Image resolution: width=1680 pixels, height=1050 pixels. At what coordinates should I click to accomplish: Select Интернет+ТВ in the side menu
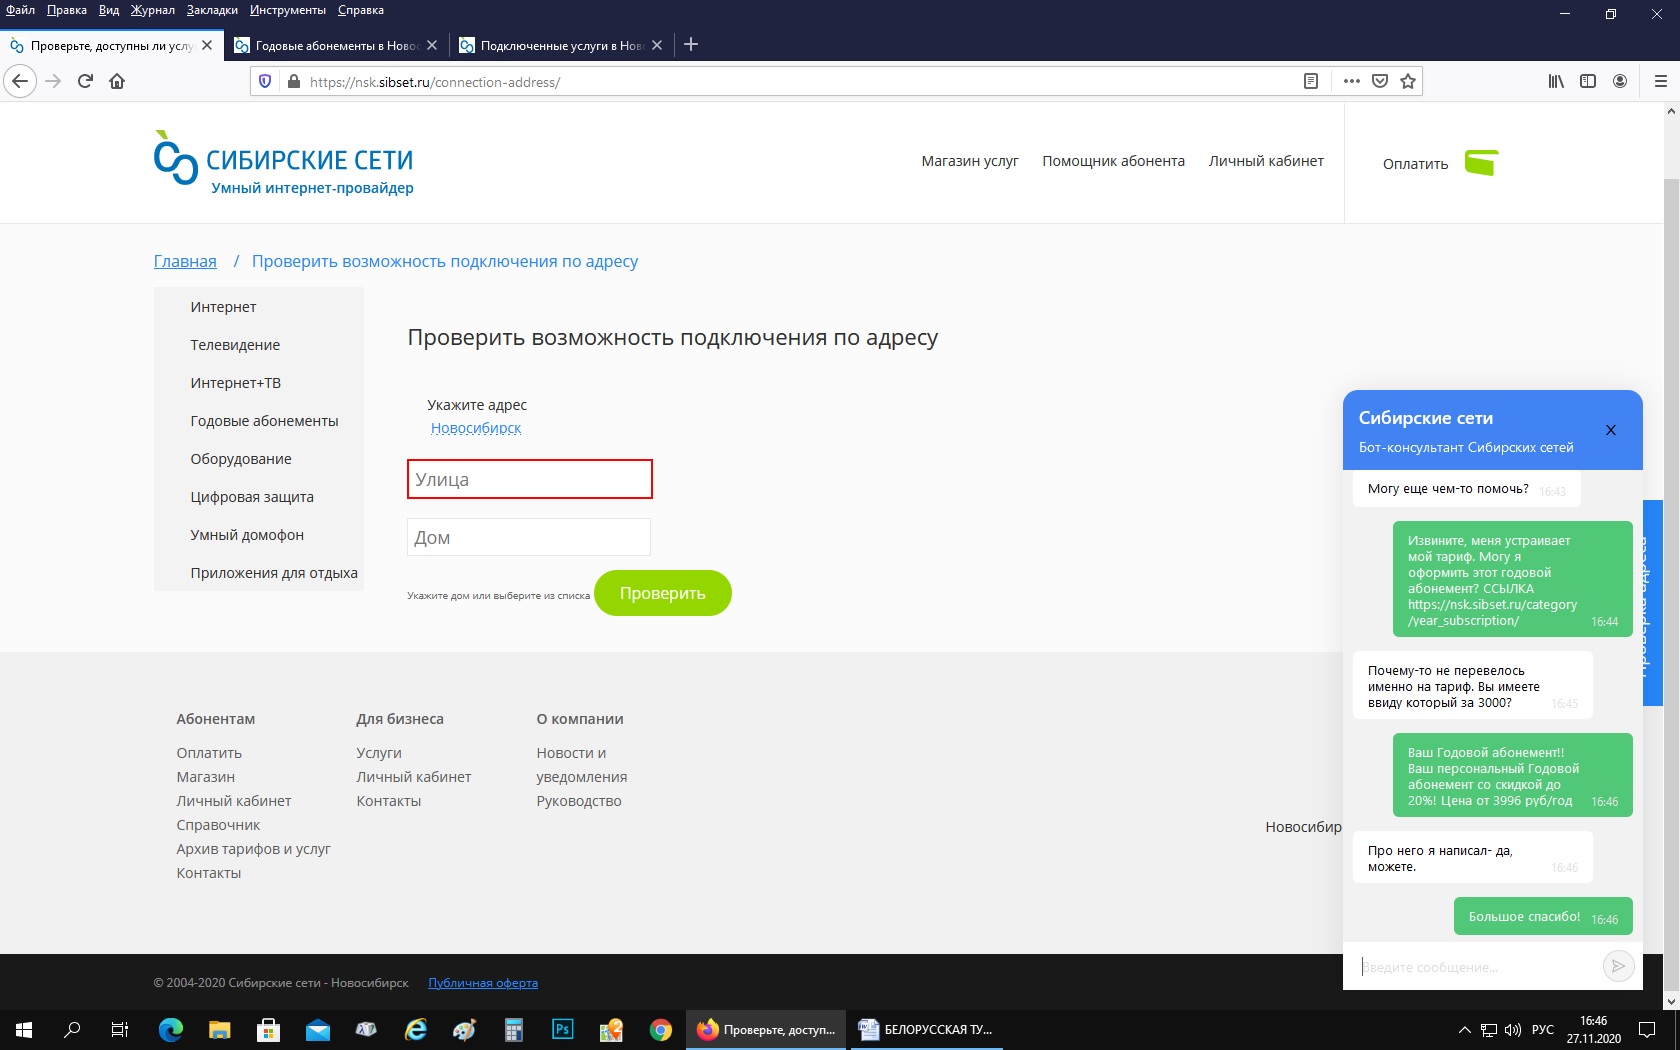pos(236,383)
